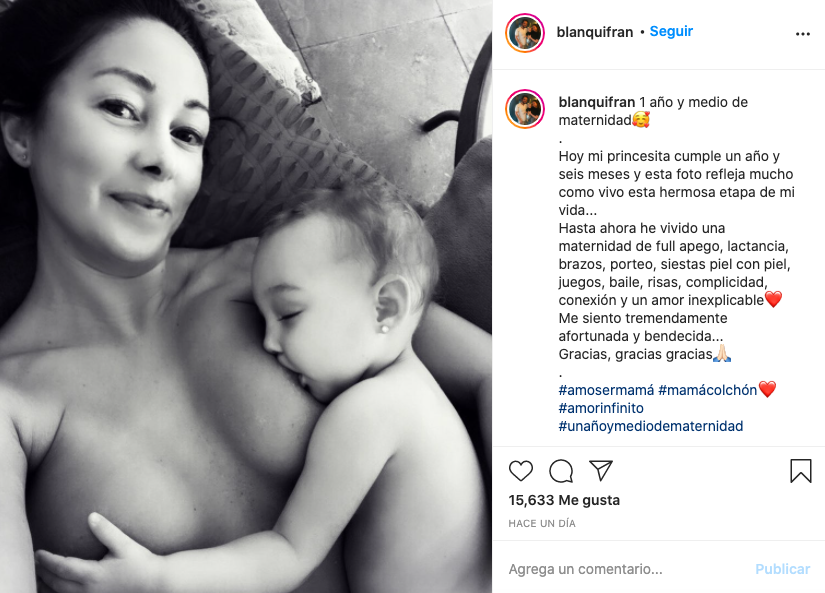Focus the Agrega un comentario field
Screen dimensions: 825x593
626,569
